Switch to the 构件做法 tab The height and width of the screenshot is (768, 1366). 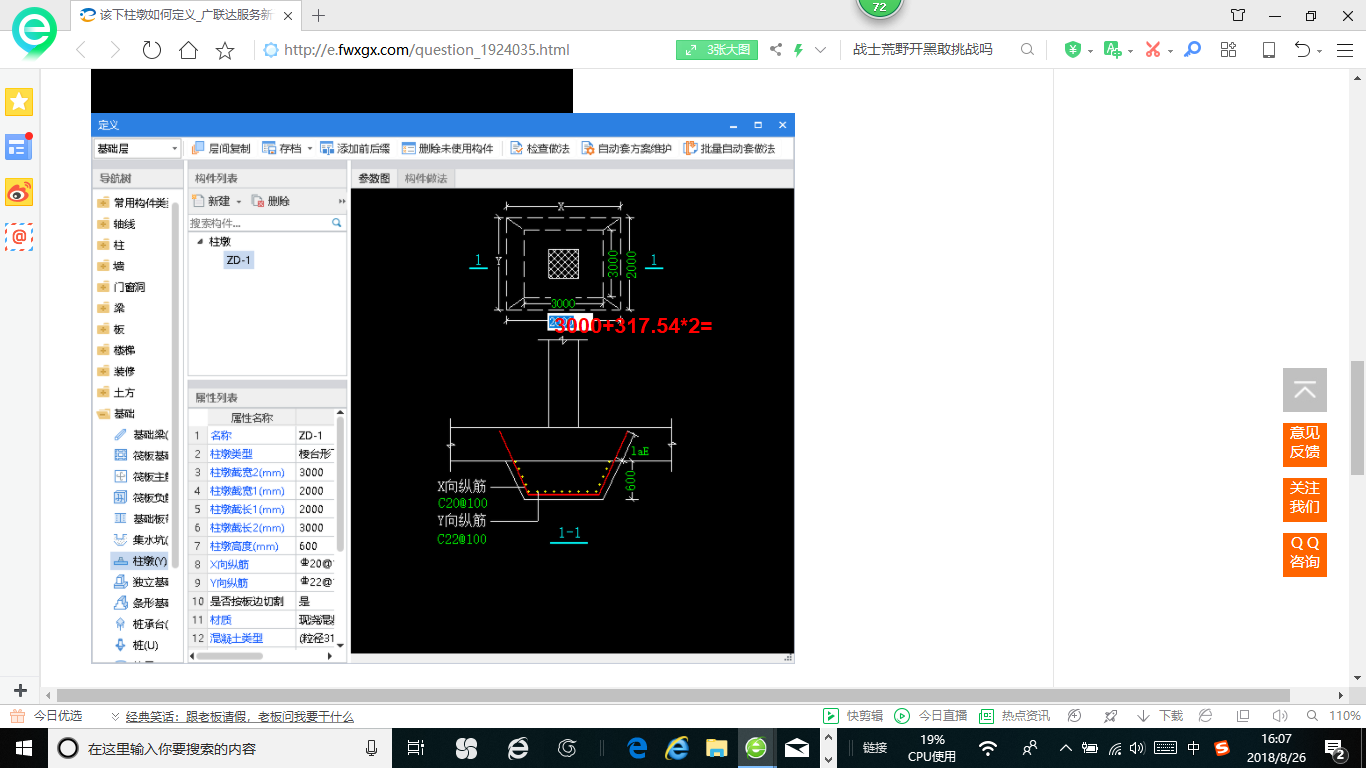[x=426, y=178]
